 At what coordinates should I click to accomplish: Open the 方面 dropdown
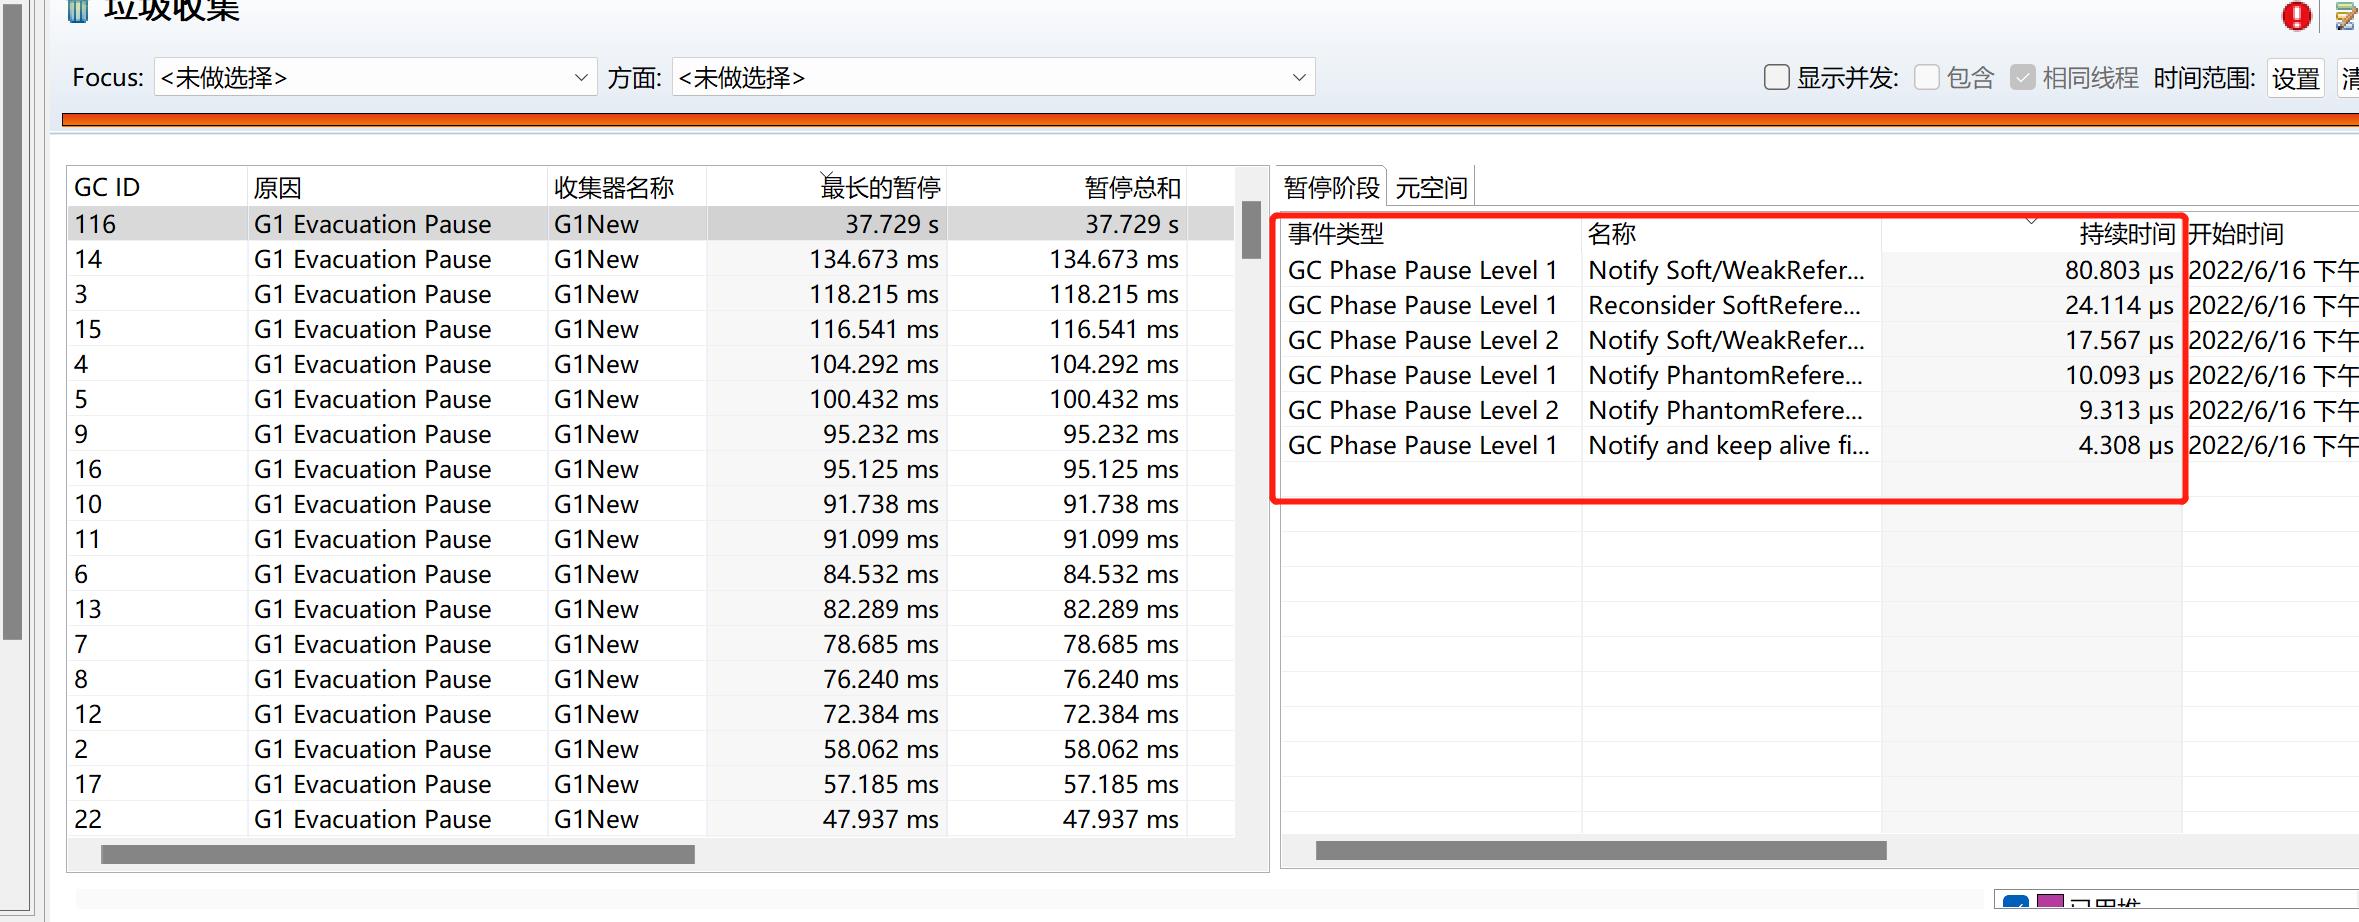pyautogui.click(x=993, y=77)
